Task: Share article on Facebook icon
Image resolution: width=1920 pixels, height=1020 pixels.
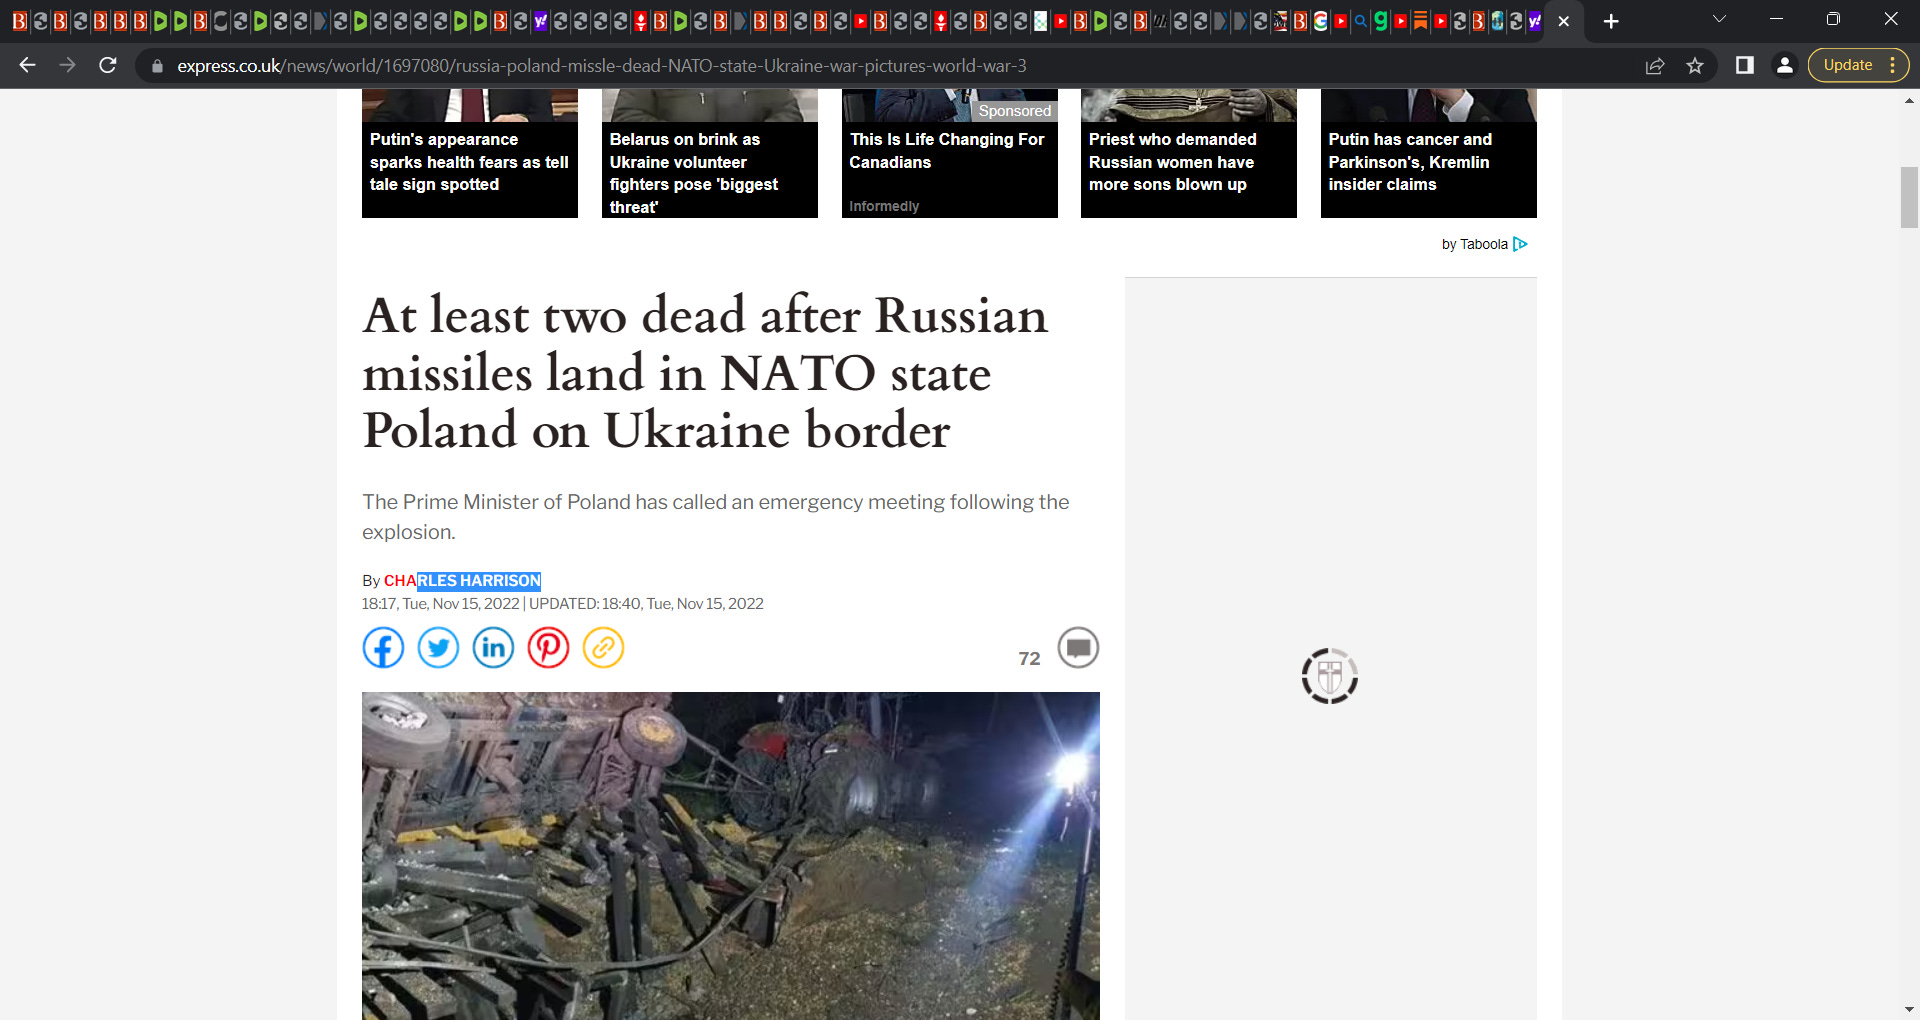Action: click(383, 648)
